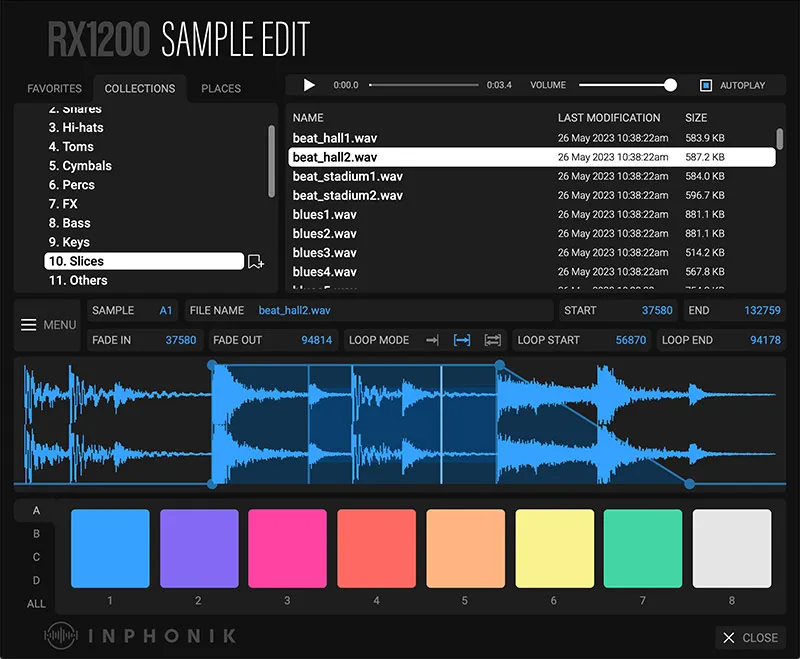Click the Loop End value 94178
The height and width of the screenshot is (659, 800).
point(765,340)
